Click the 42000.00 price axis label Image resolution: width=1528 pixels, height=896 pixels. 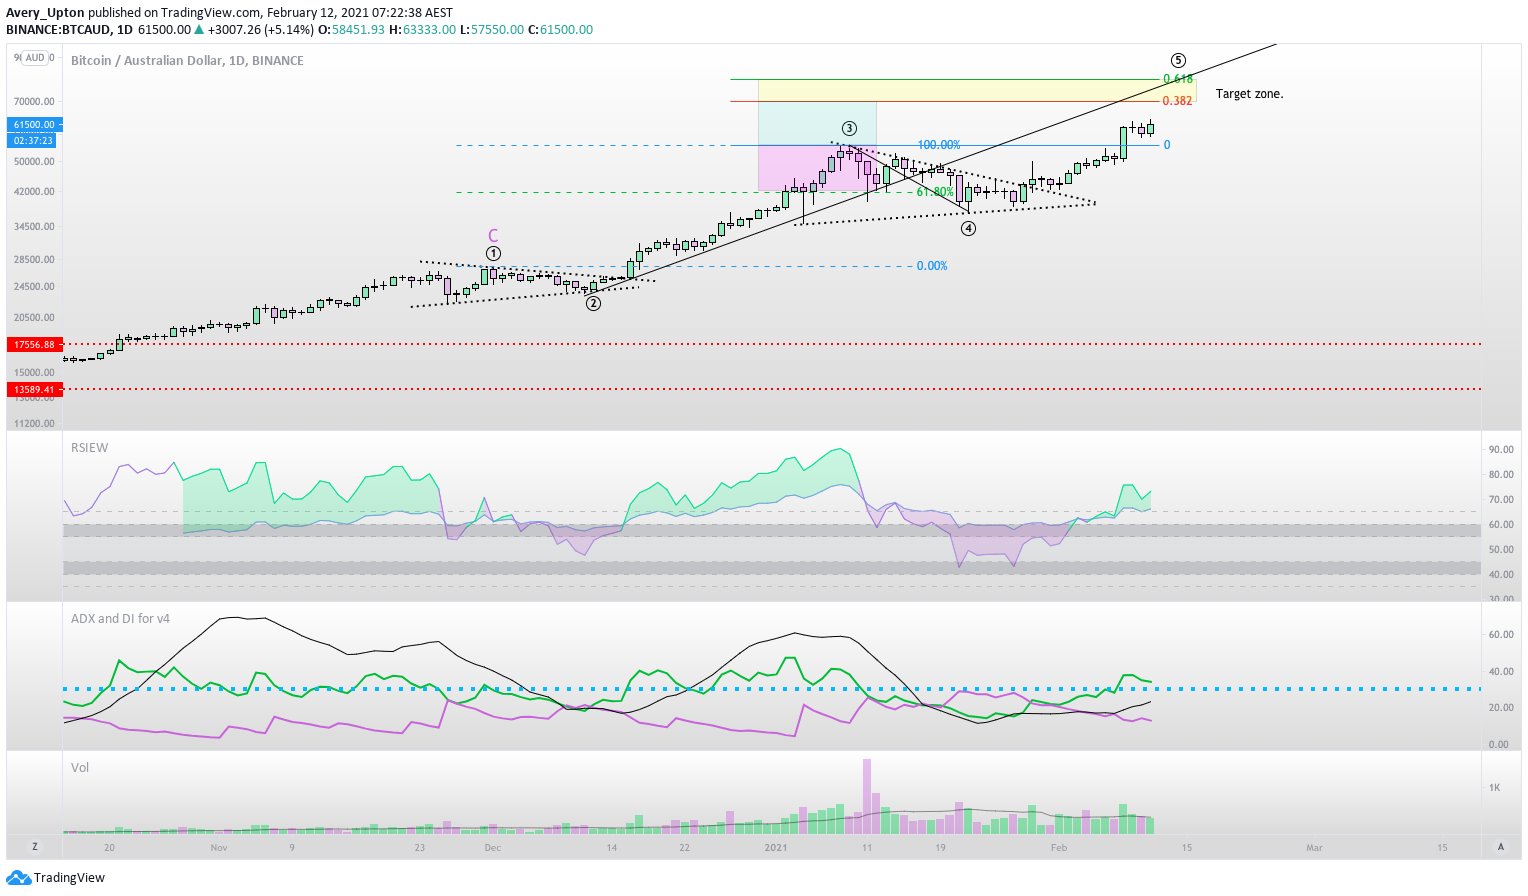click(35, 192)
